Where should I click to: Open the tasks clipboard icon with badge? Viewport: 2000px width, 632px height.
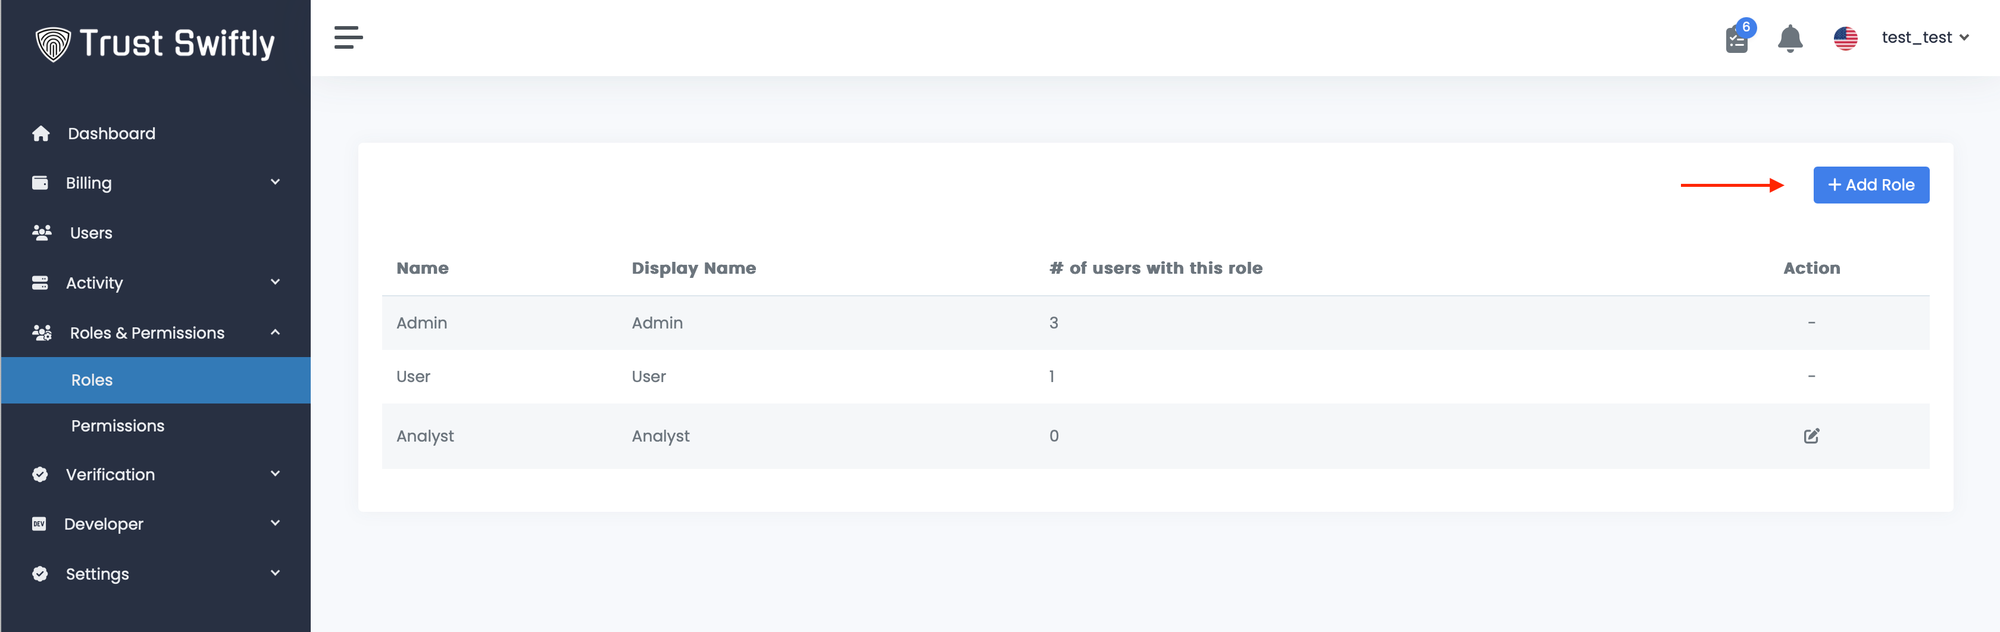[x=1738, y=40]
